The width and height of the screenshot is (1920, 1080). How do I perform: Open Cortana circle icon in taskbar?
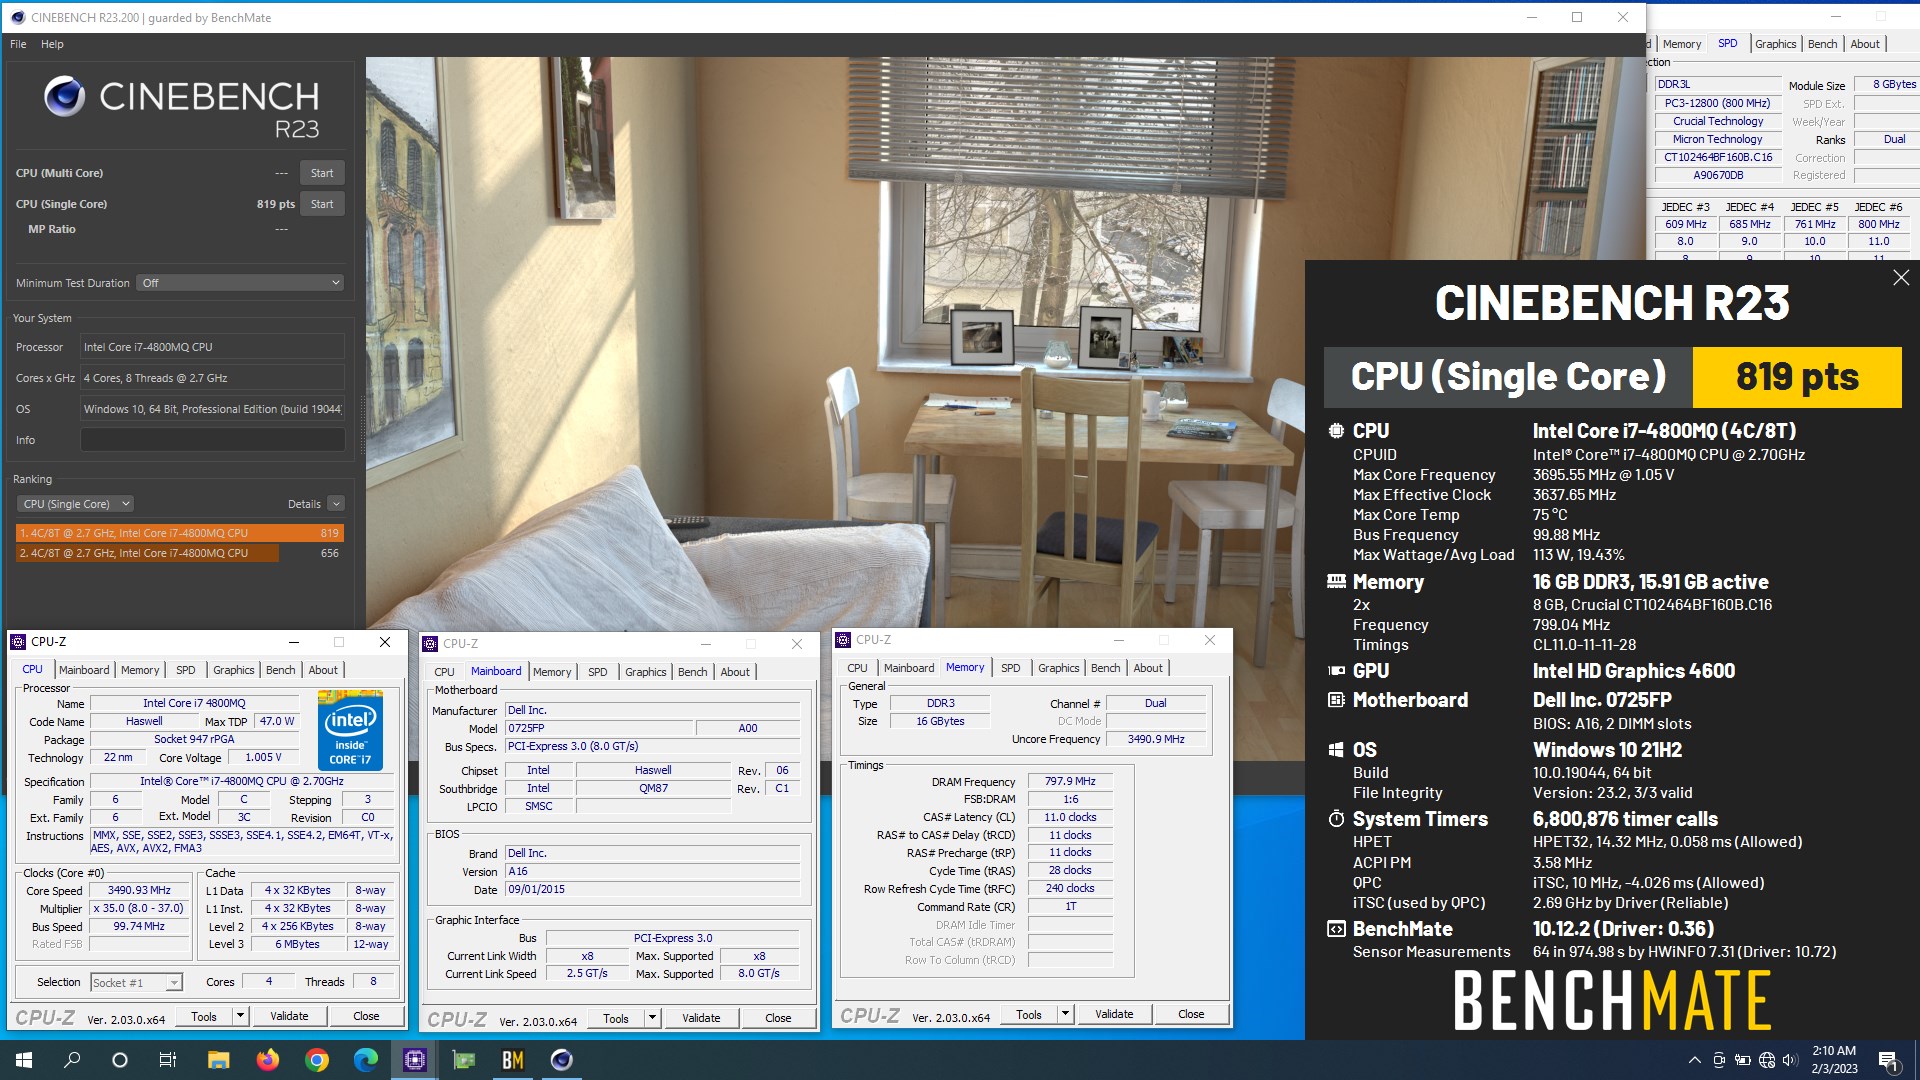pyautogui.click(x=120, y=1060)
